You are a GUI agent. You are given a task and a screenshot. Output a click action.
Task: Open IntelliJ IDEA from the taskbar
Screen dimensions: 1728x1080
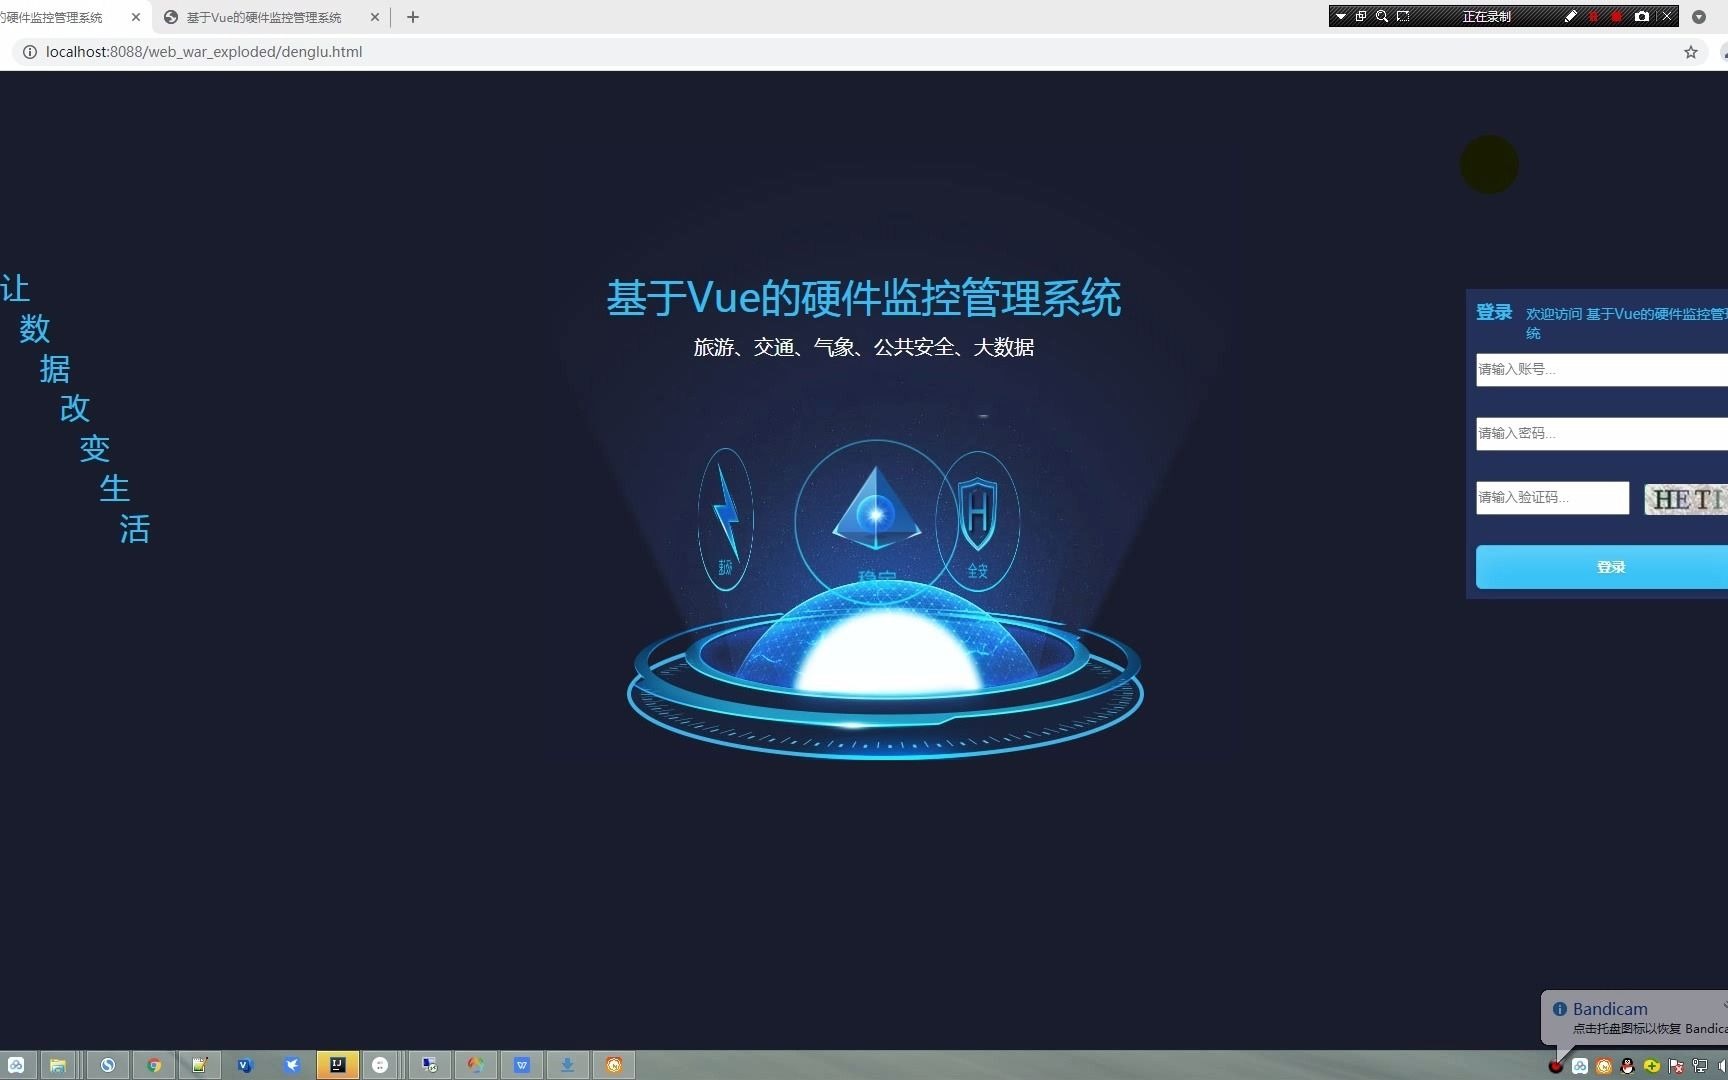coord(337,1065)
